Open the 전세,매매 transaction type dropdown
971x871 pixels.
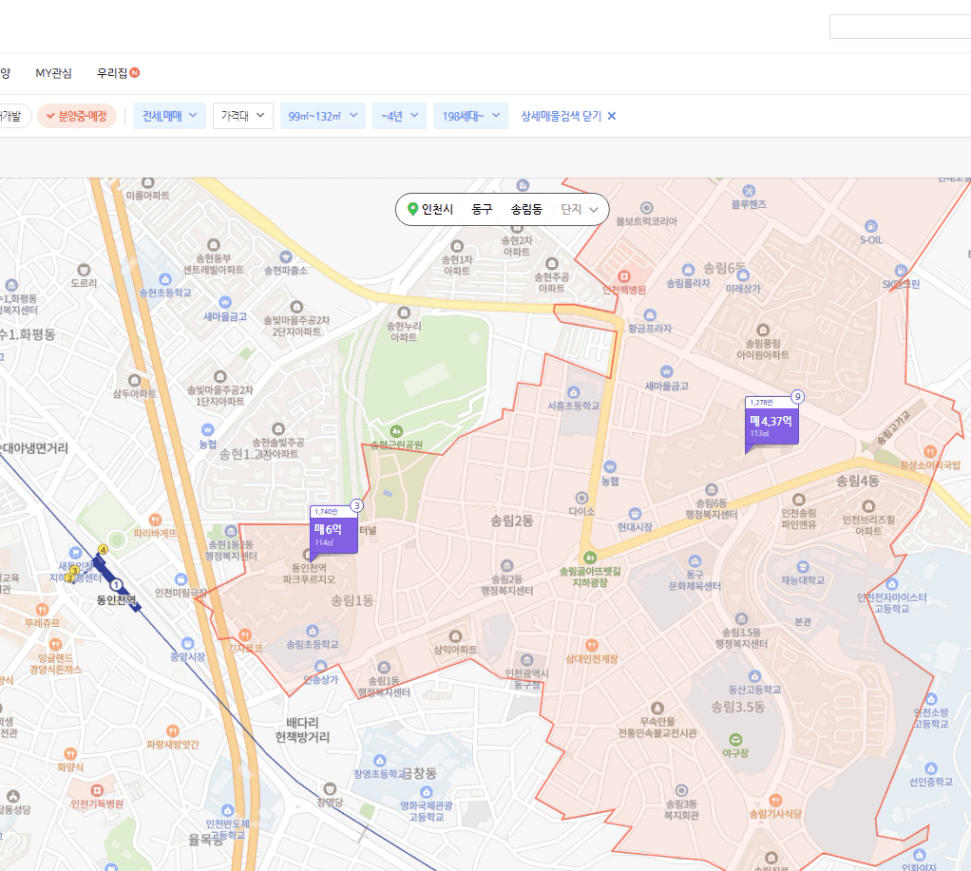pyautogui.click(x=170, y=116)
